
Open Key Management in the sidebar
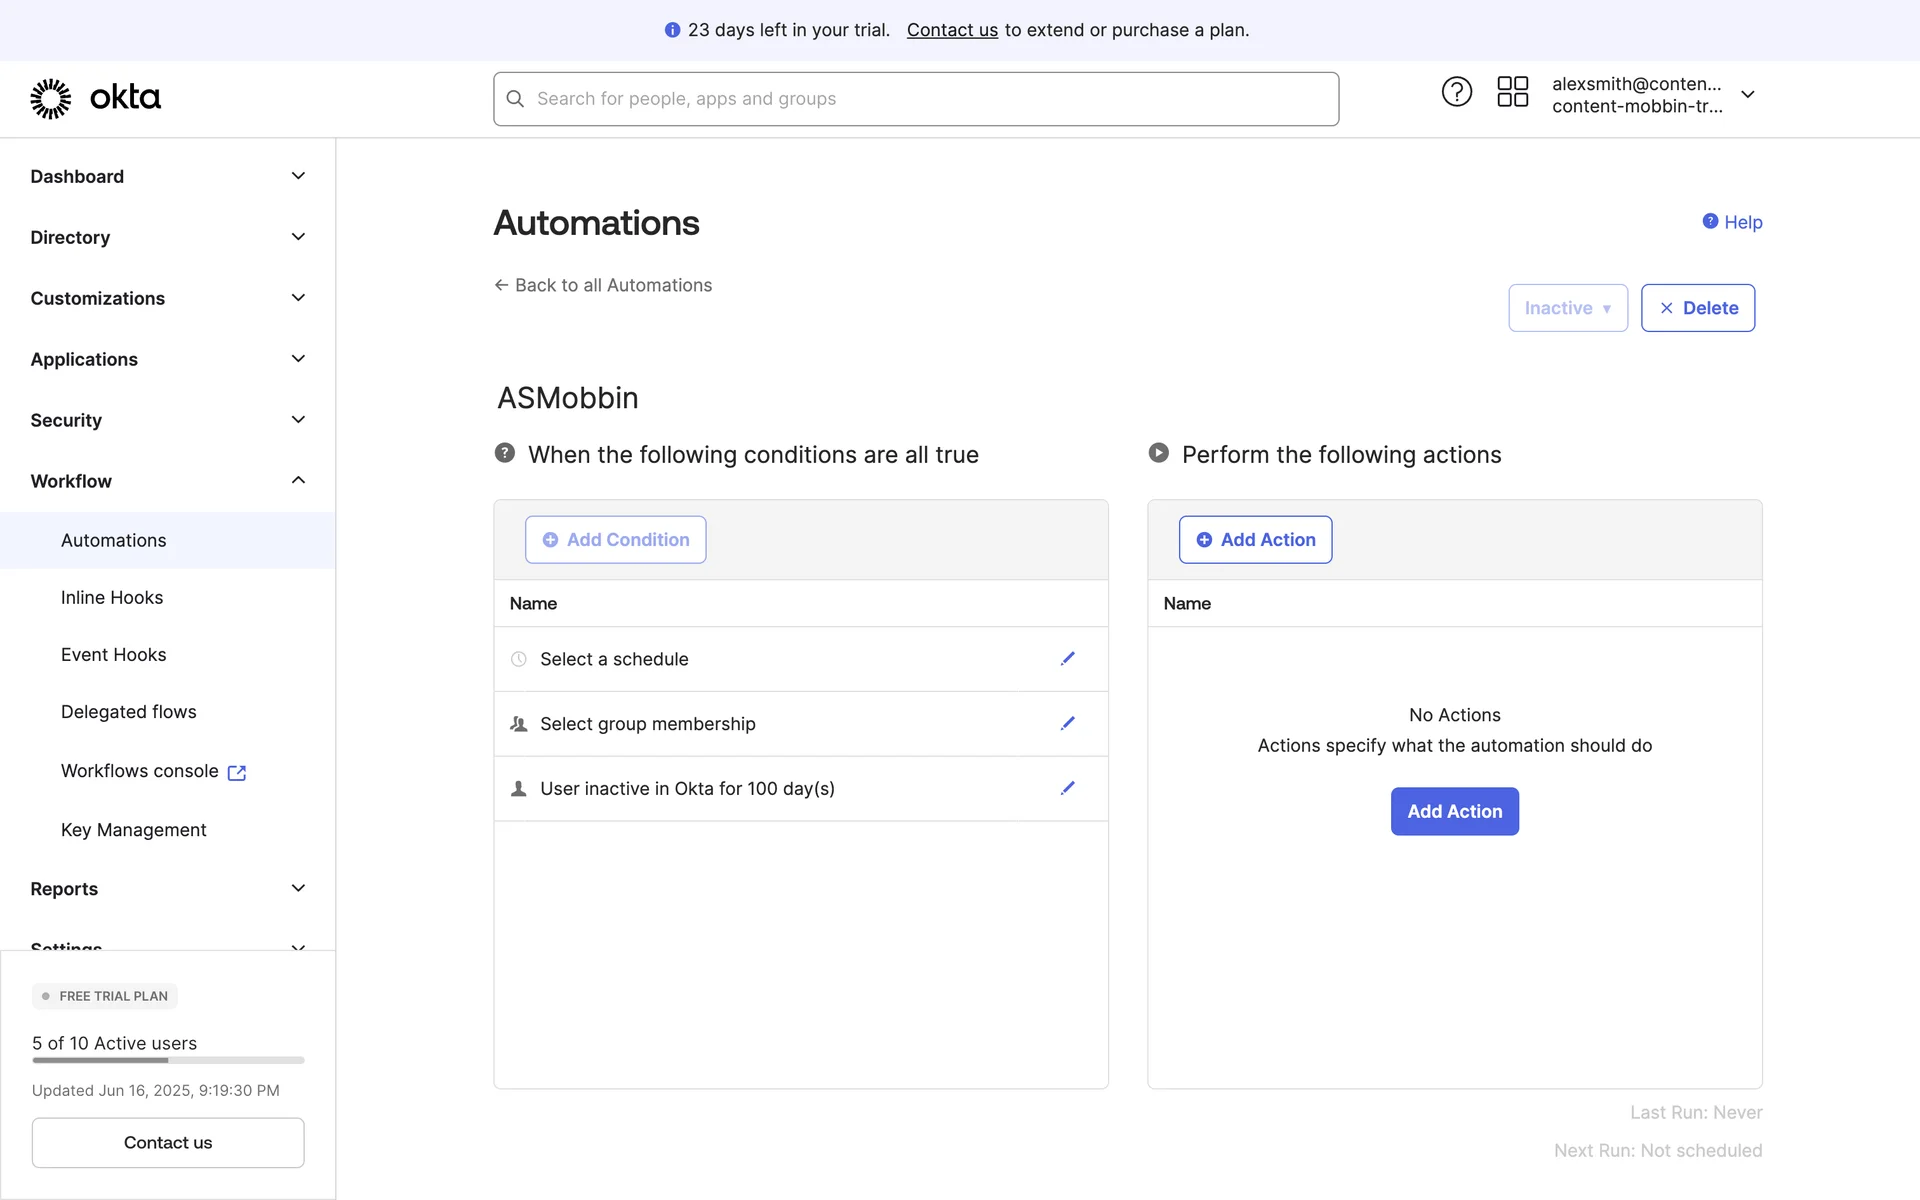coord(134,830)
